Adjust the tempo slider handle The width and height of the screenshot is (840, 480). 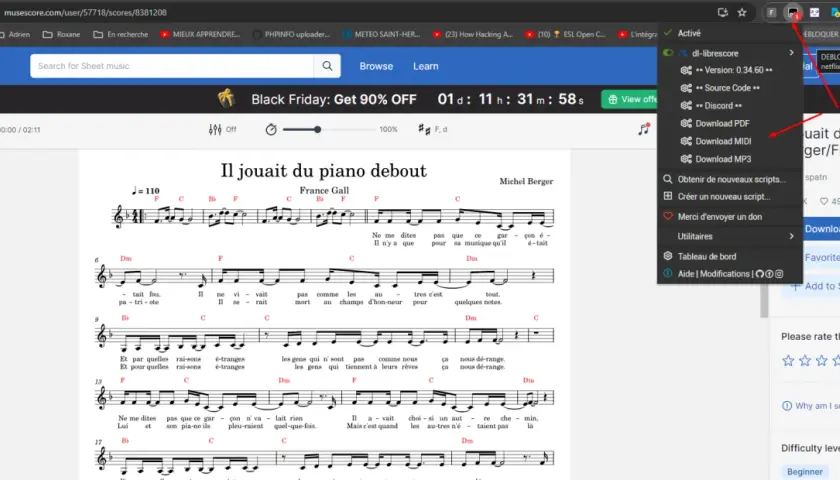pos(318,129)
